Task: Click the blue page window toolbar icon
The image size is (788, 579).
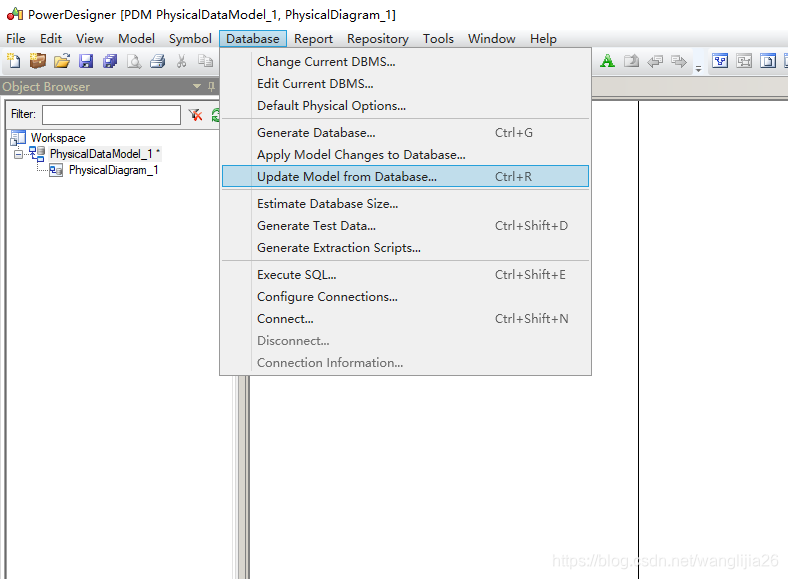Action: [768, 61]
